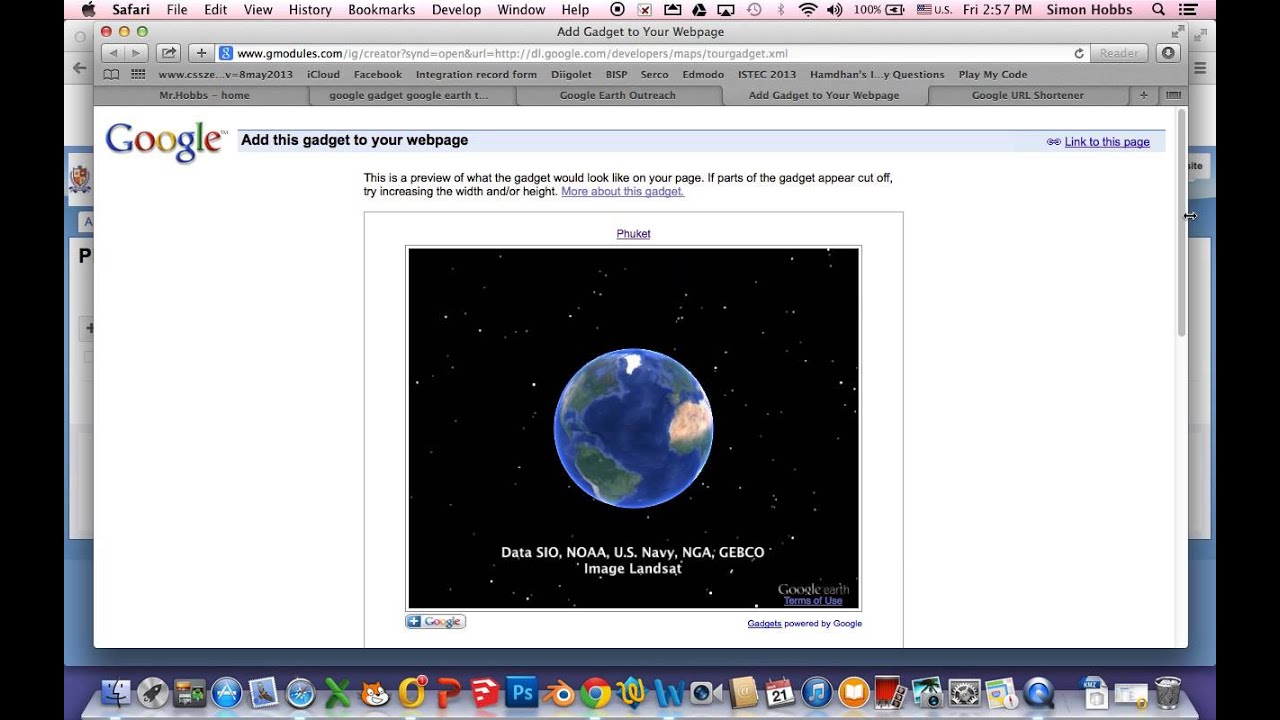
Task: Open the Safari menu
Action: tap(131, 10)
